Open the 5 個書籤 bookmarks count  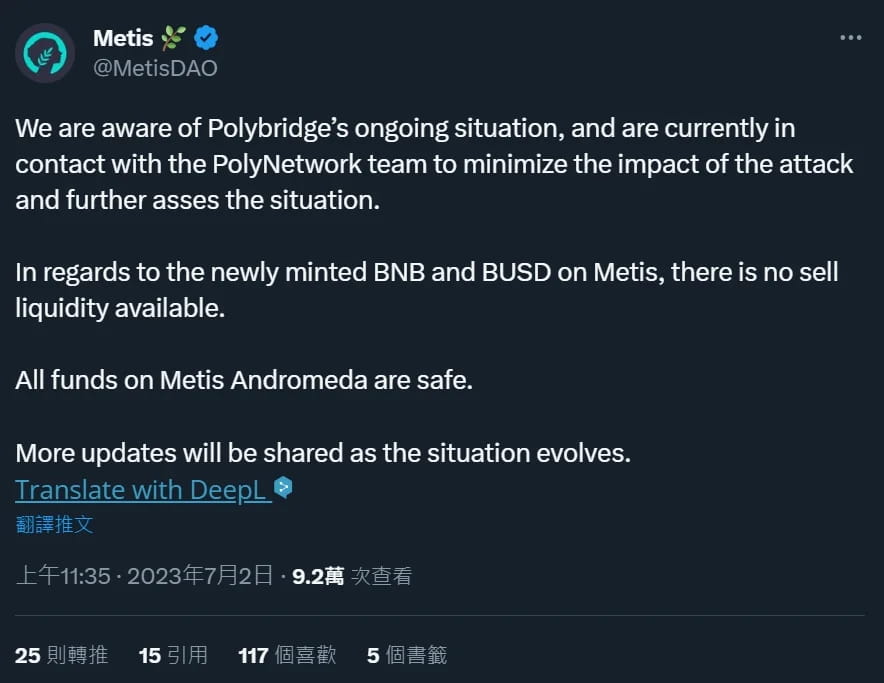pos(406,655)
